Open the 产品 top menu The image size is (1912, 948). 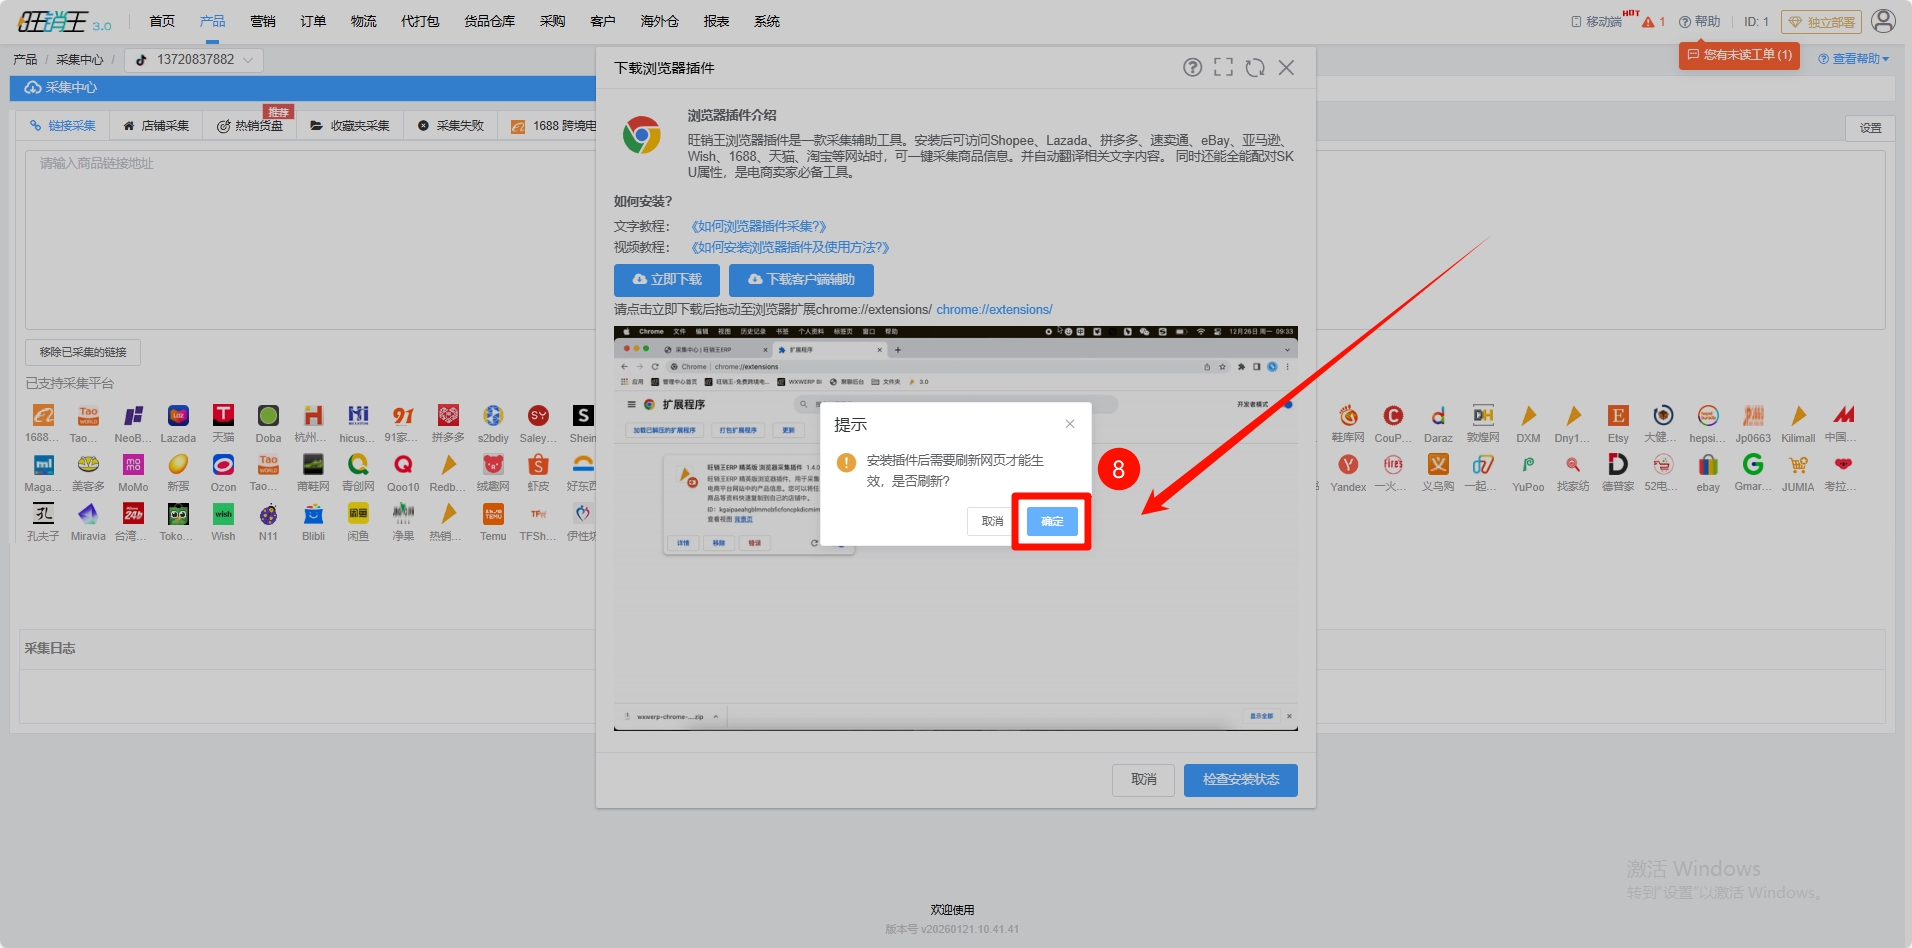pyautogui.click(x=212, y=21)
